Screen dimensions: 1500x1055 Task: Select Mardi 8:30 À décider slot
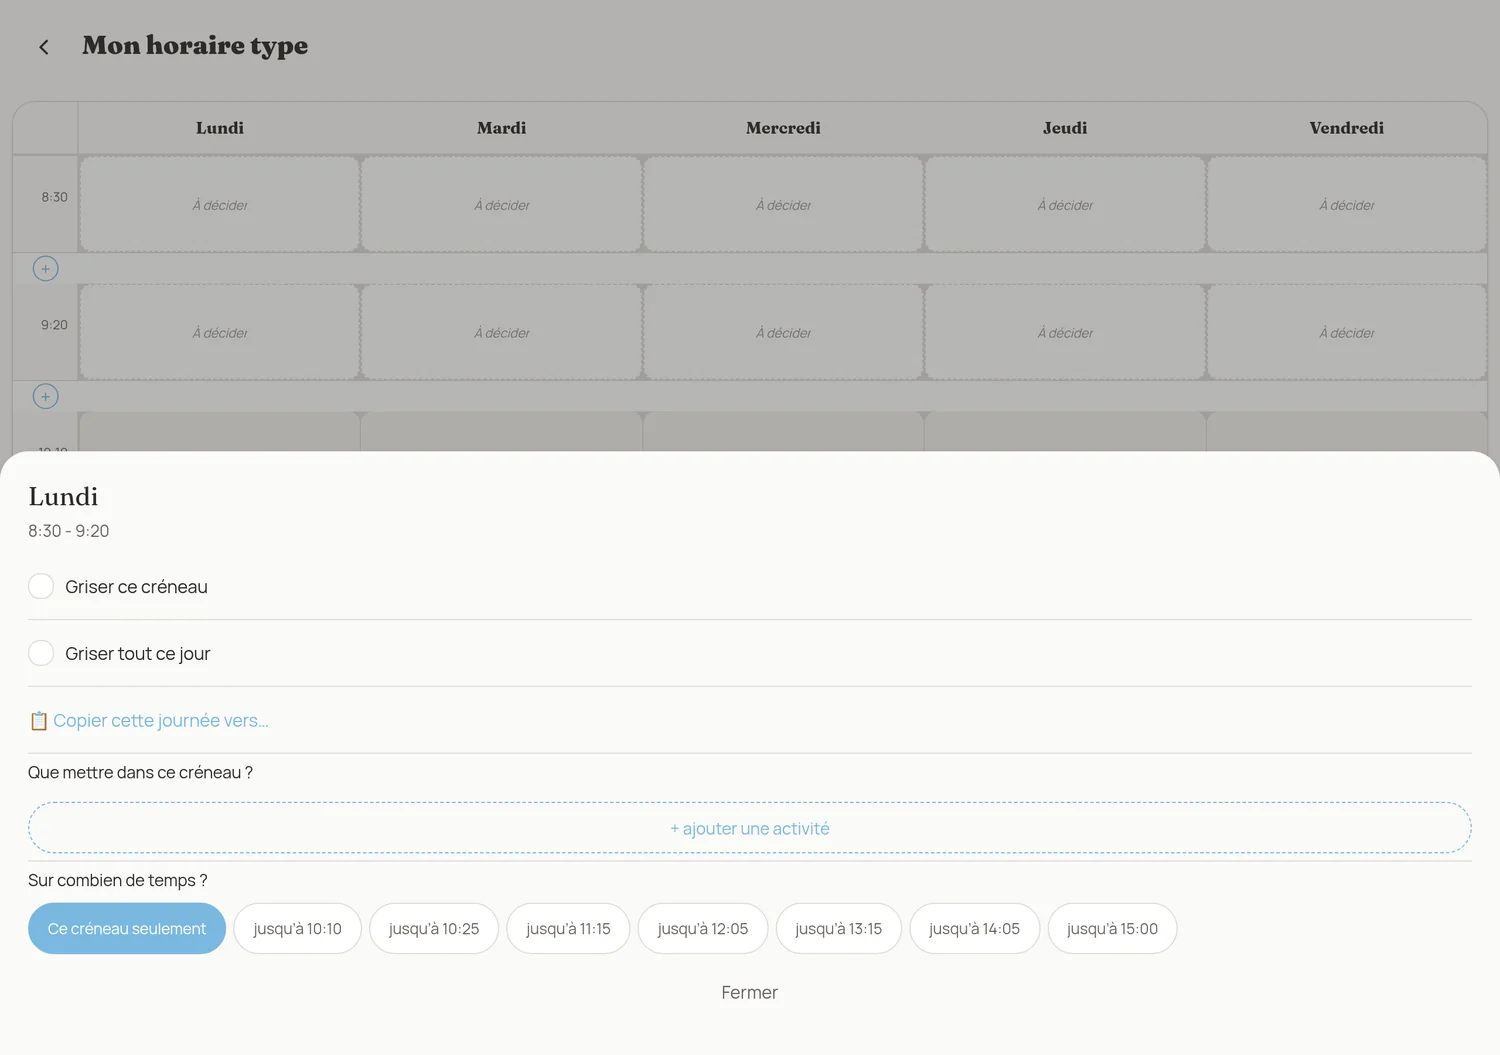[x=502, y=204]
